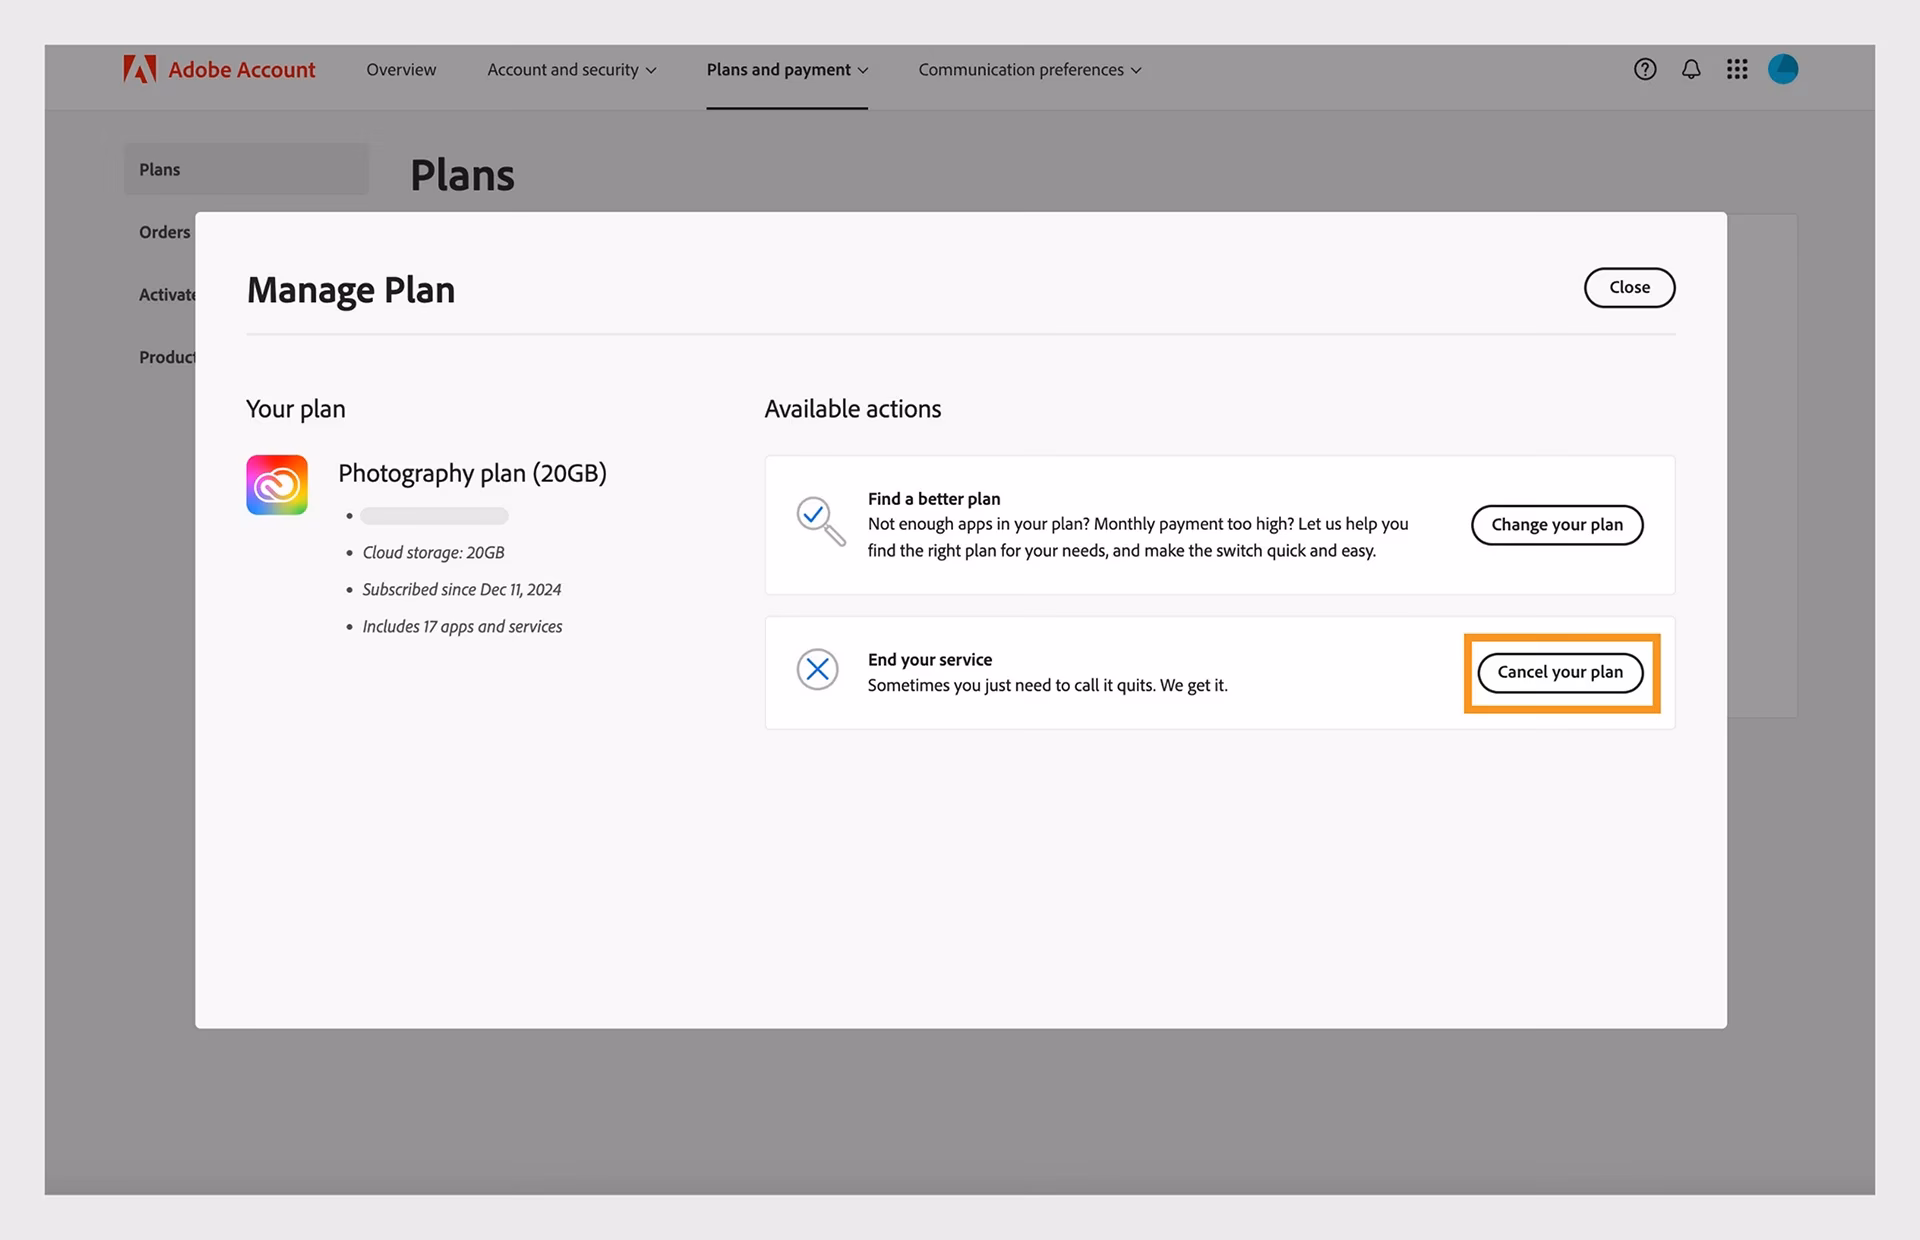Open the notifications bell
Screen dimensions: 1920x1240
click(x=1691, y=69)
